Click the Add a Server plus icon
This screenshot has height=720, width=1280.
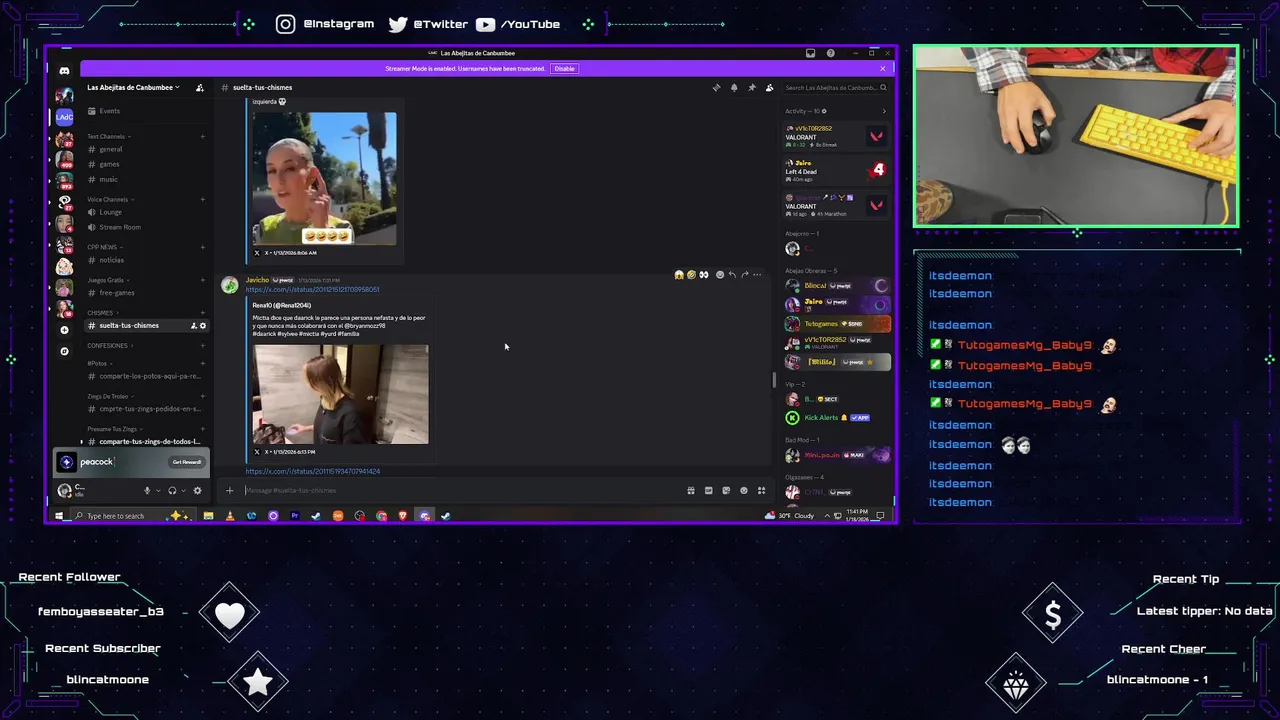pos(64,330)
